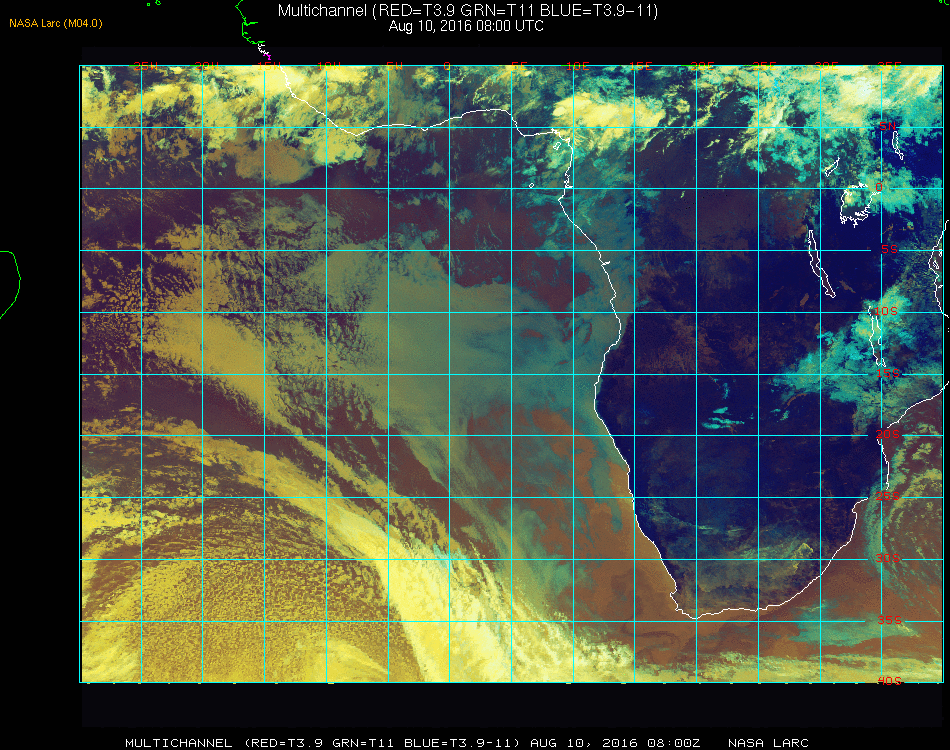
Task: Click 'NASA LARC' in the bottom caption
Action: coord(768,743)
